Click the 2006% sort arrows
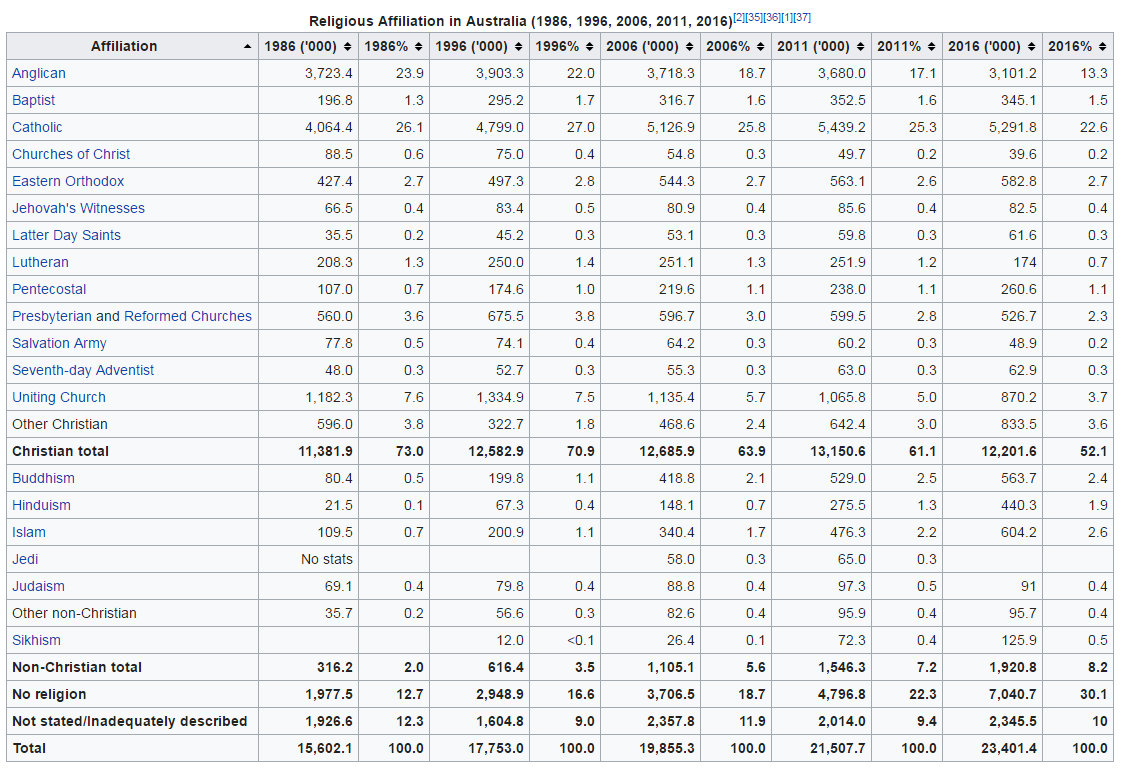Viewport: 1130px width, 771px height. click(x=759, y=47)
